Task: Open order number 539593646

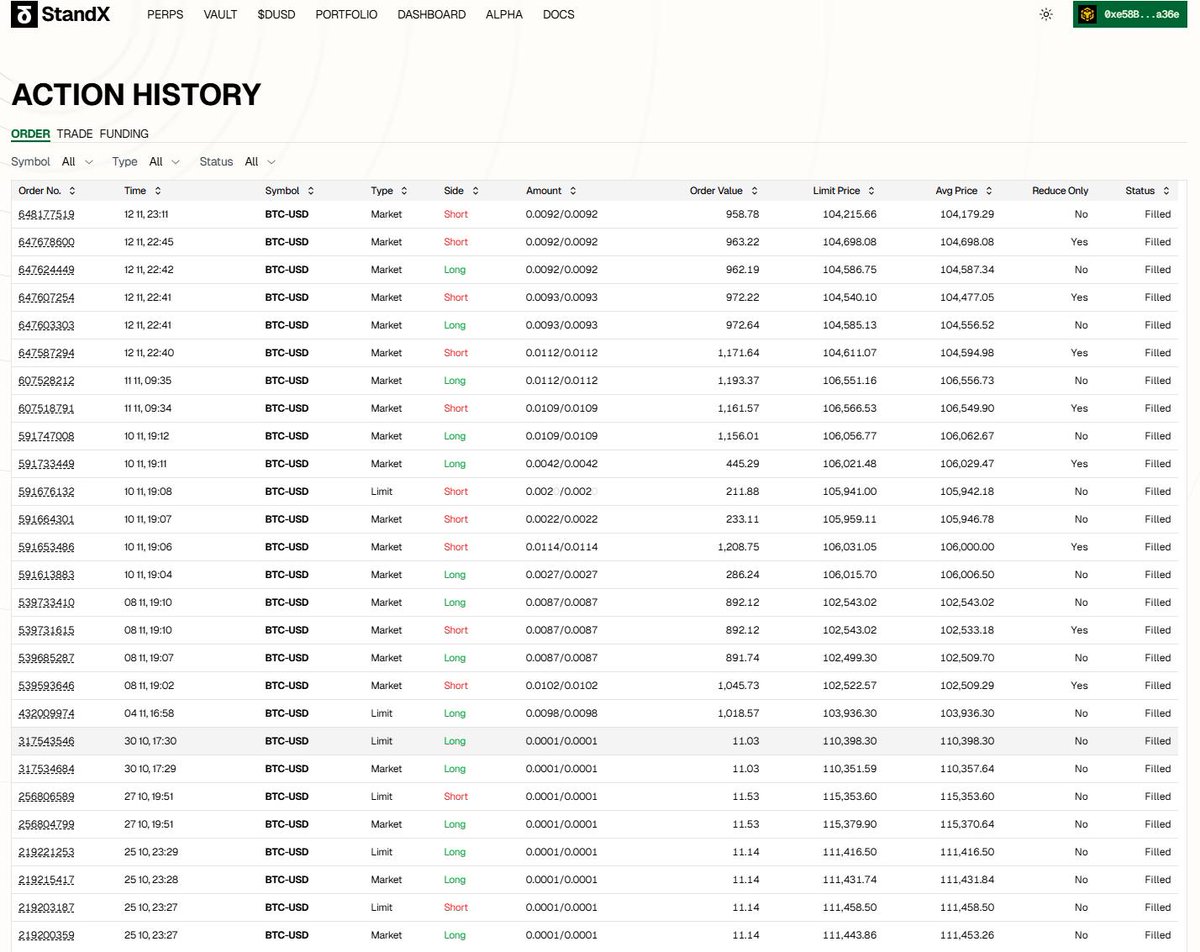Action: coord(47,686)
